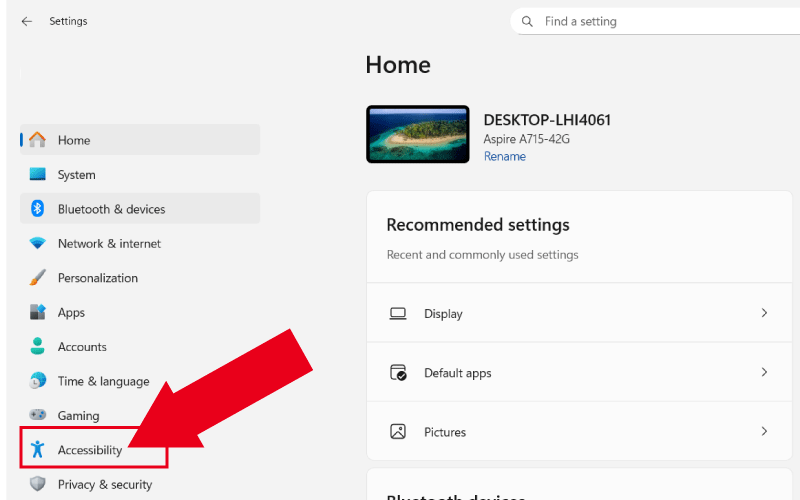
Task: Expand the Pictures settings chevron
Action: coord(764,432)
